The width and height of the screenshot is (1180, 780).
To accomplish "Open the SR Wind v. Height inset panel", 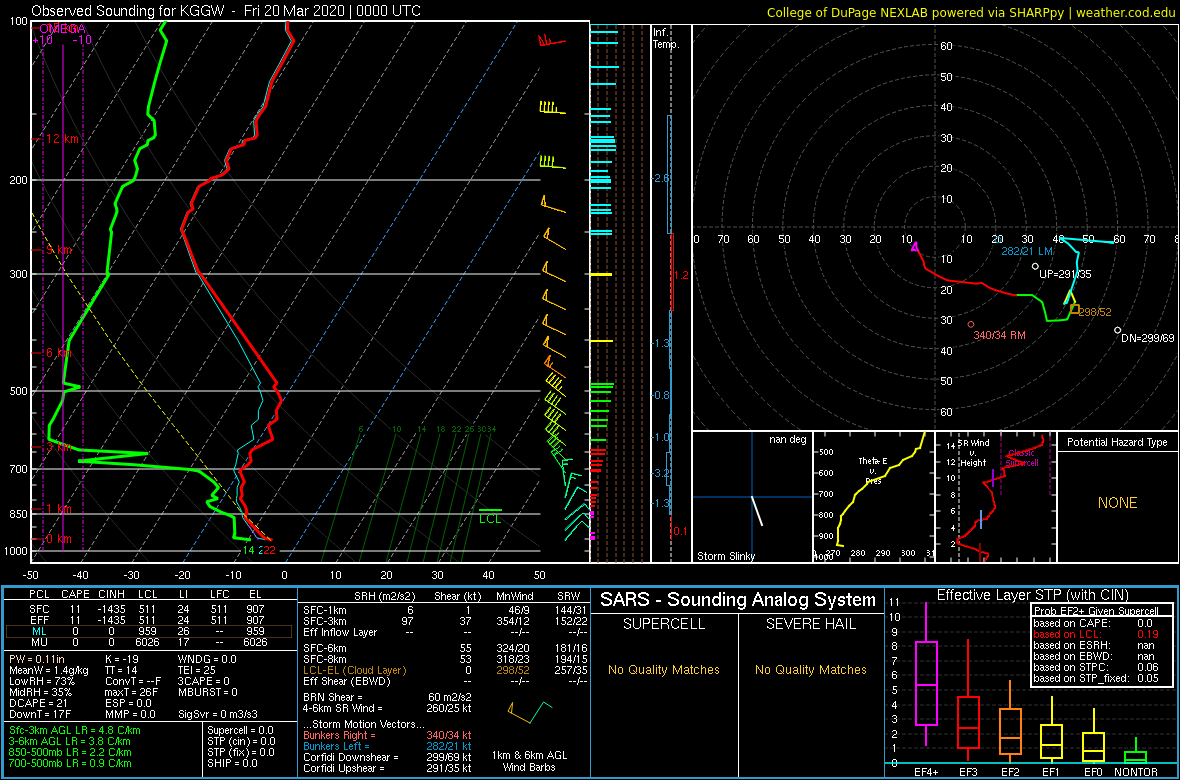I will pyautogui.click(x=994, y=497).
